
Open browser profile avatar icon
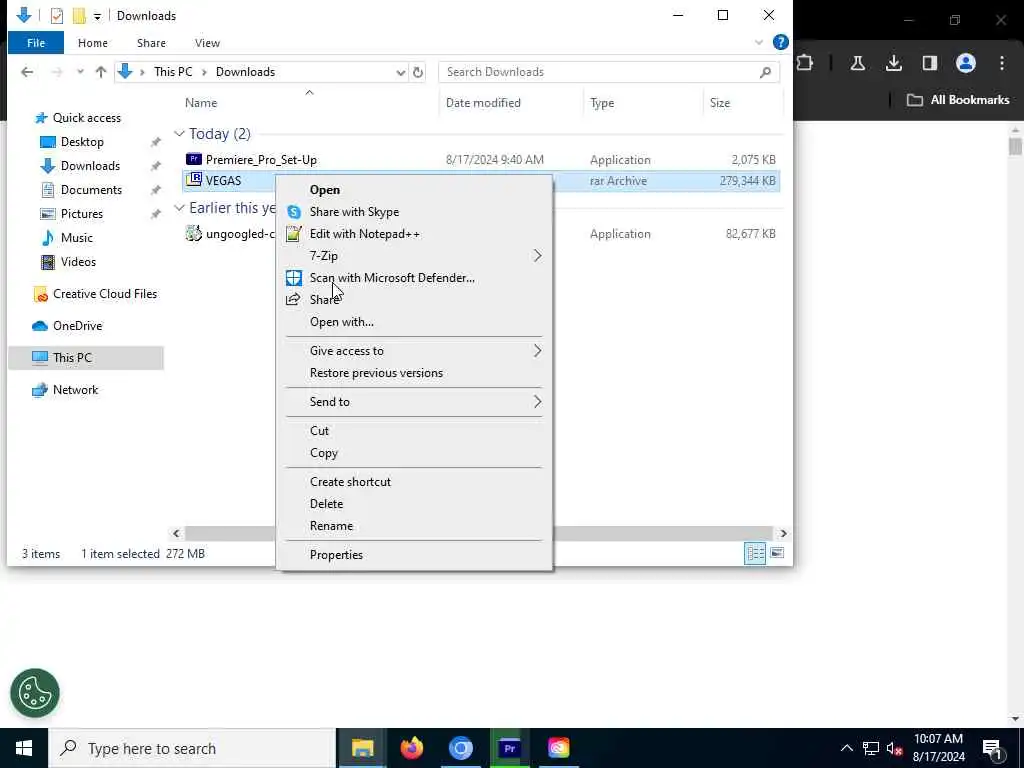pos(965,63)
